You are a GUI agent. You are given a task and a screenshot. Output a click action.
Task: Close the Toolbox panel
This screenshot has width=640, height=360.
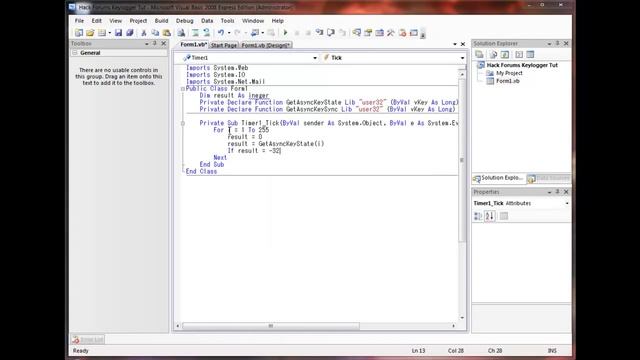click(164, 43)
